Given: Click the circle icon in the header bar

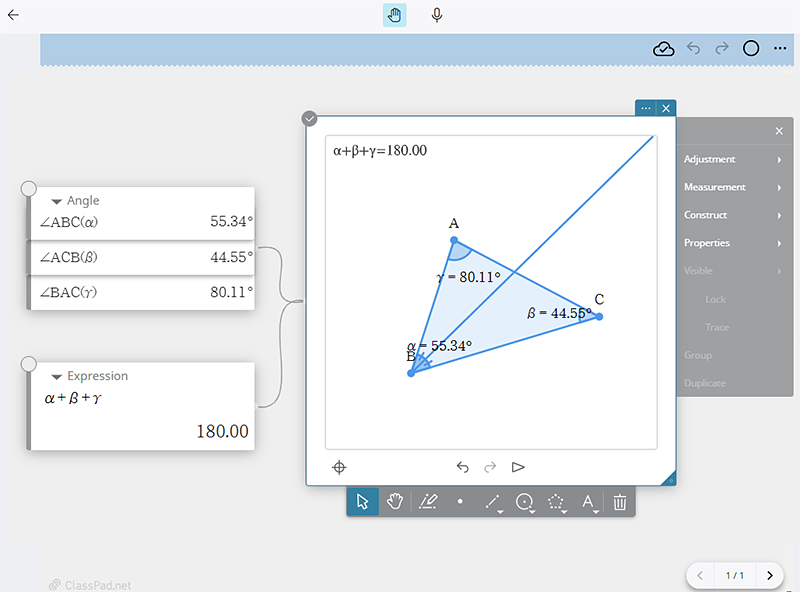Looking at the screenshot, I should (751, 48).
